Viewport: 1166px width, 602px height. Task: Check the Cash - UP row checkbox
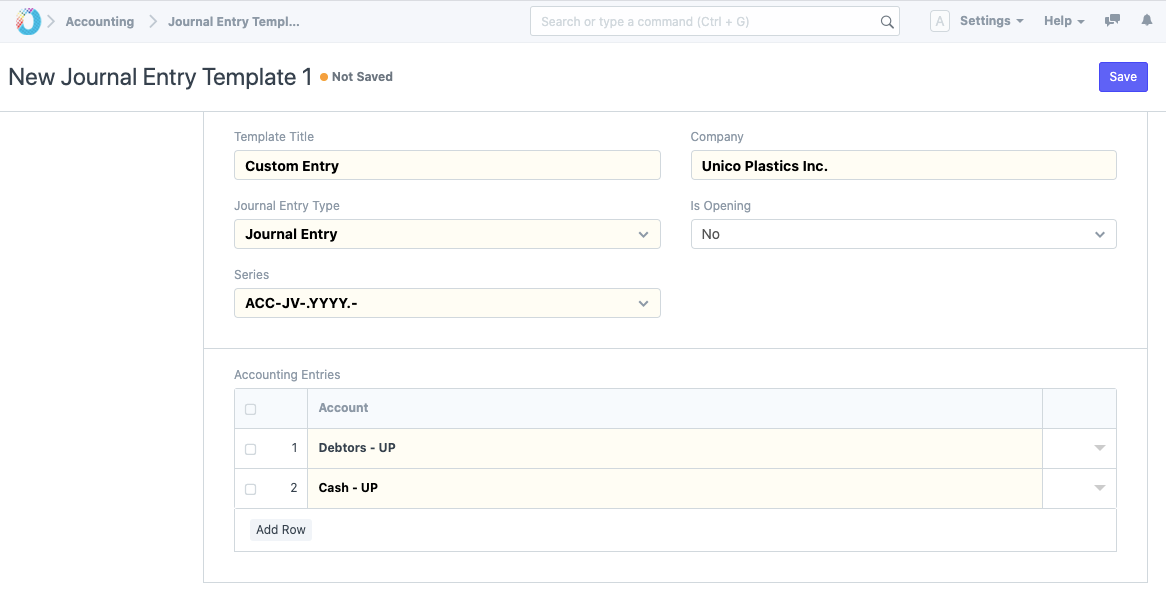(250, 489)
